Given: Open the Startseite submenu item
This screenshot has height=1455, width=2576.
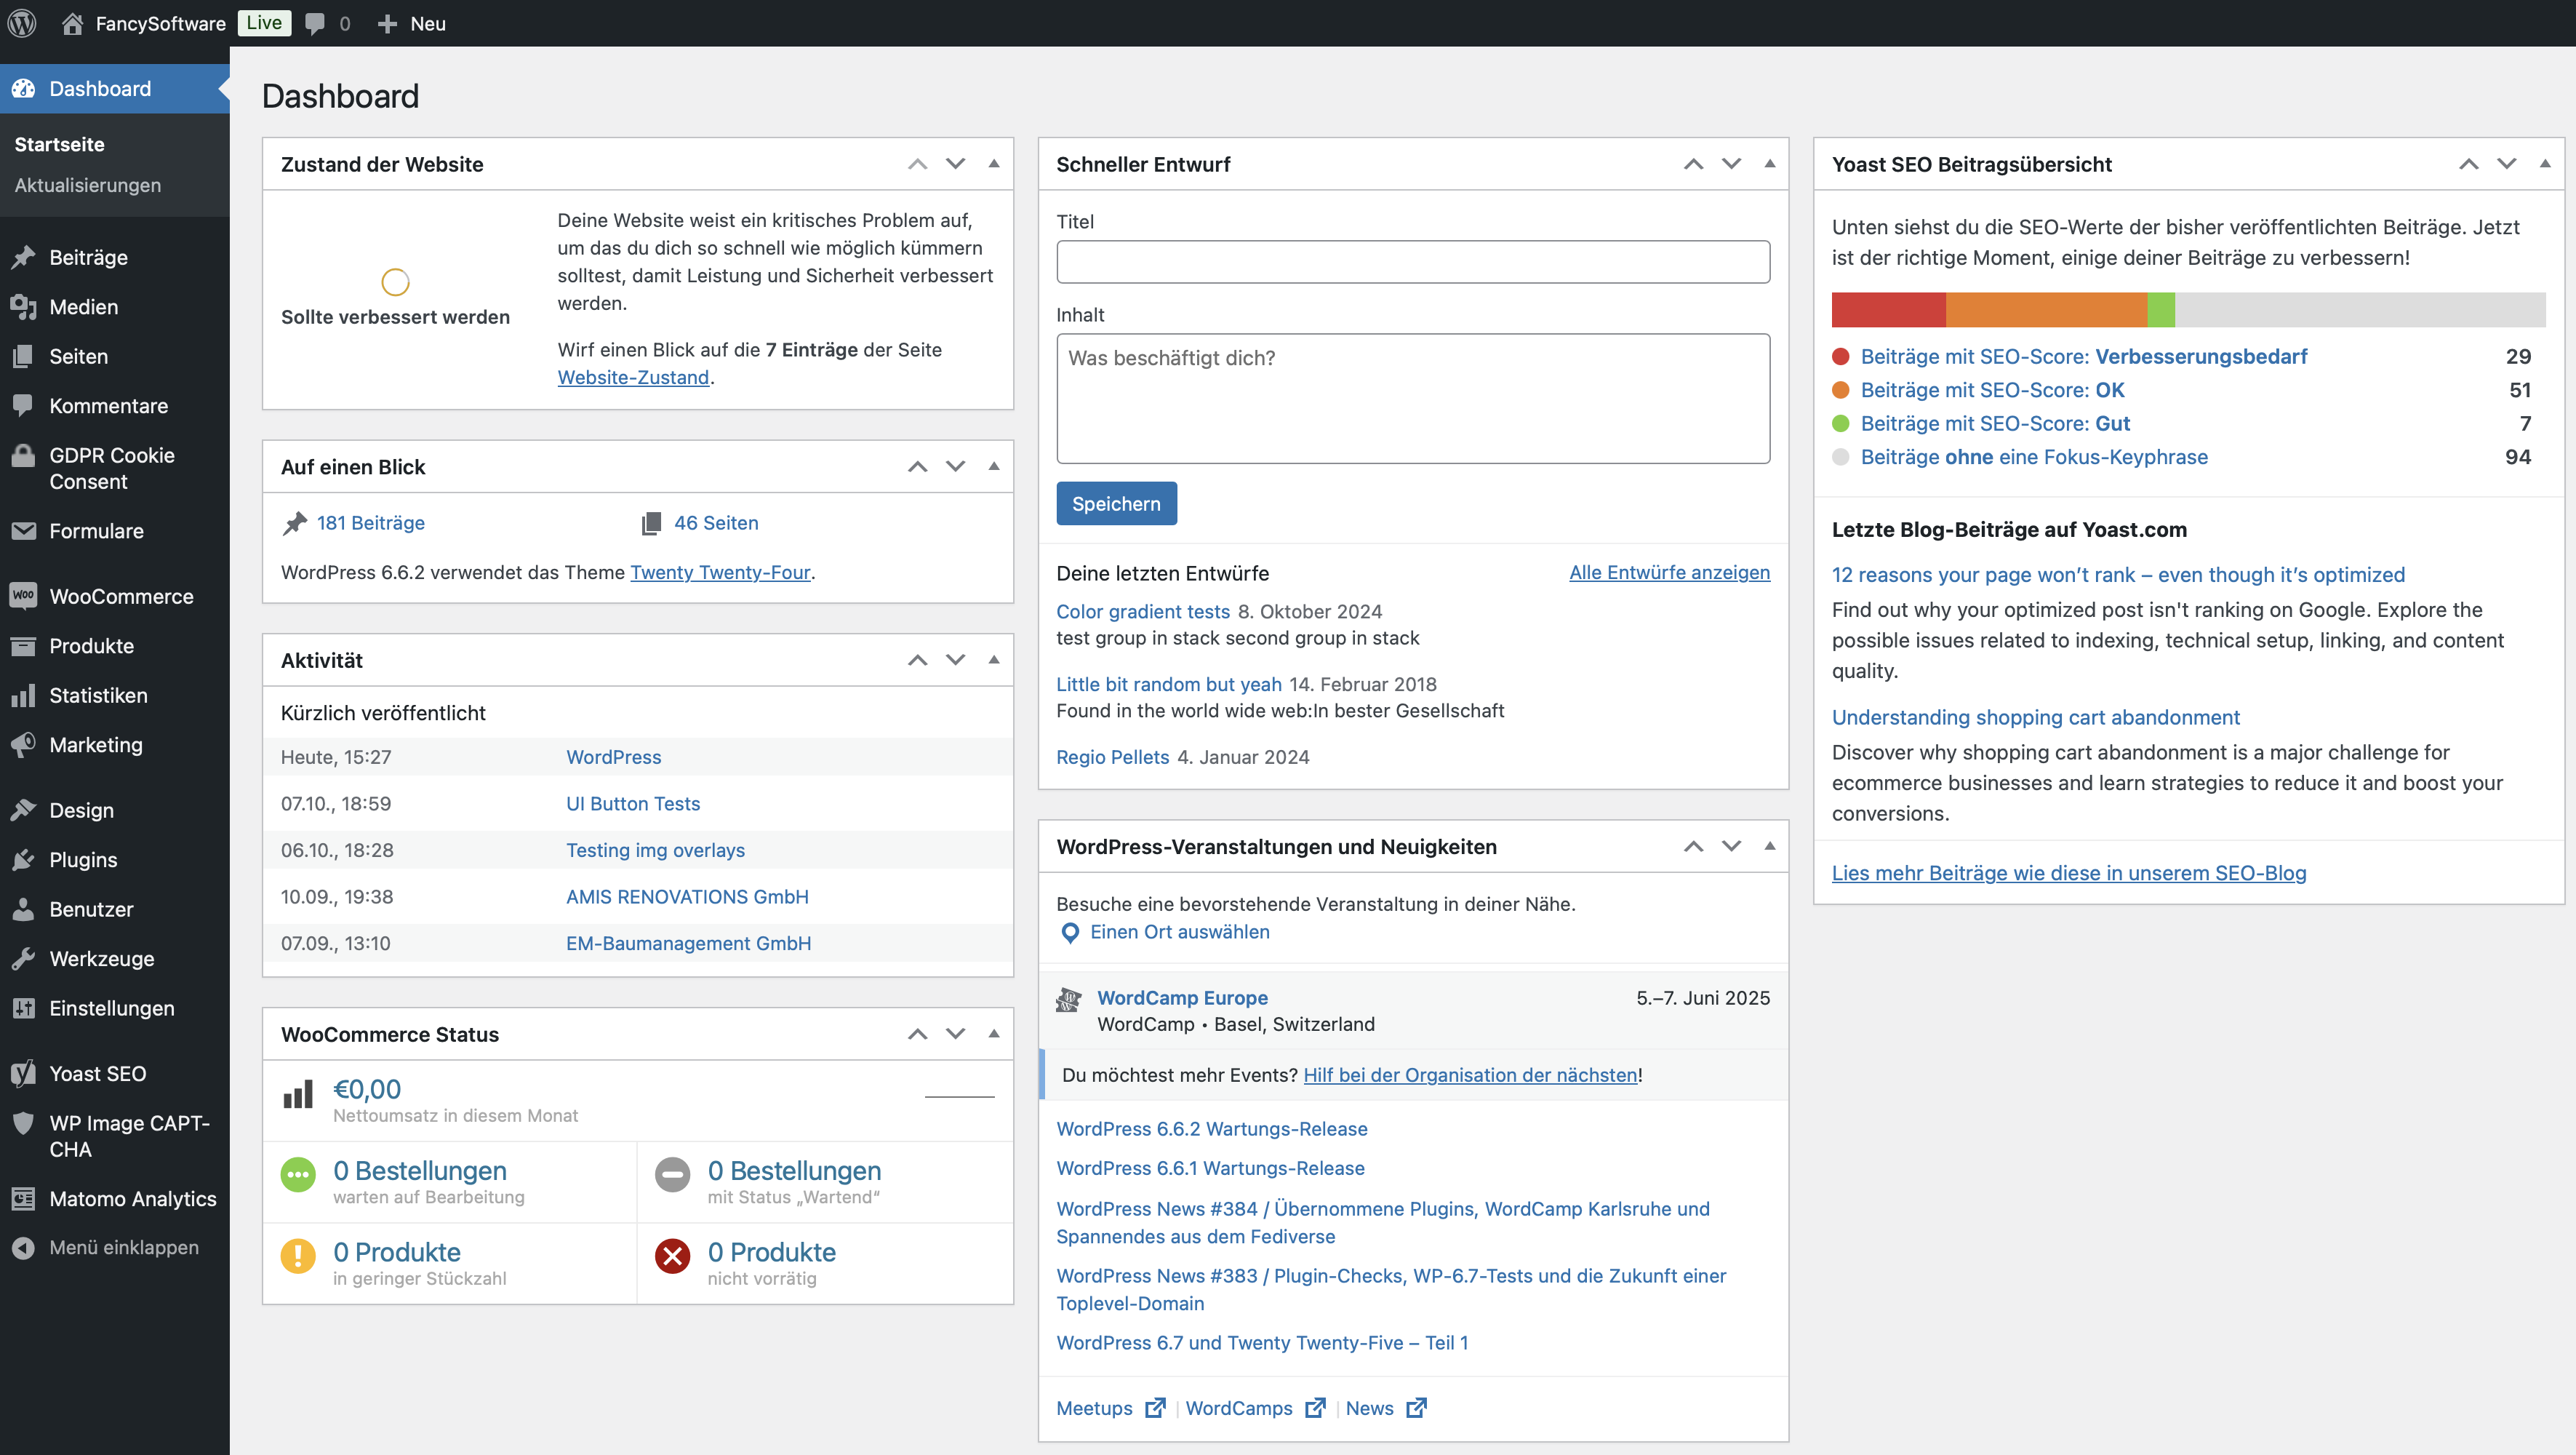Looking at the screenshot, I should coord(59,144).
